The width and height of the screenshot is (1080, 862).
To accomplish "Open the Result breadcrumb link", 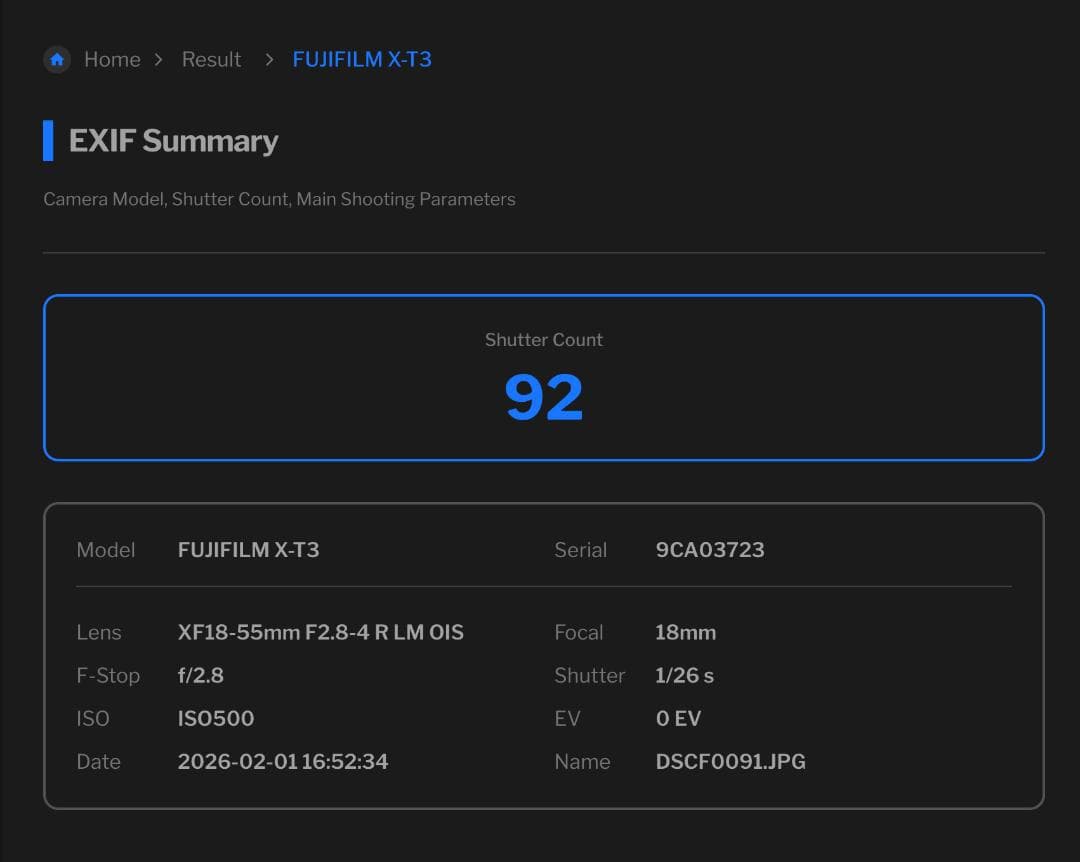I will pos(211,60).
